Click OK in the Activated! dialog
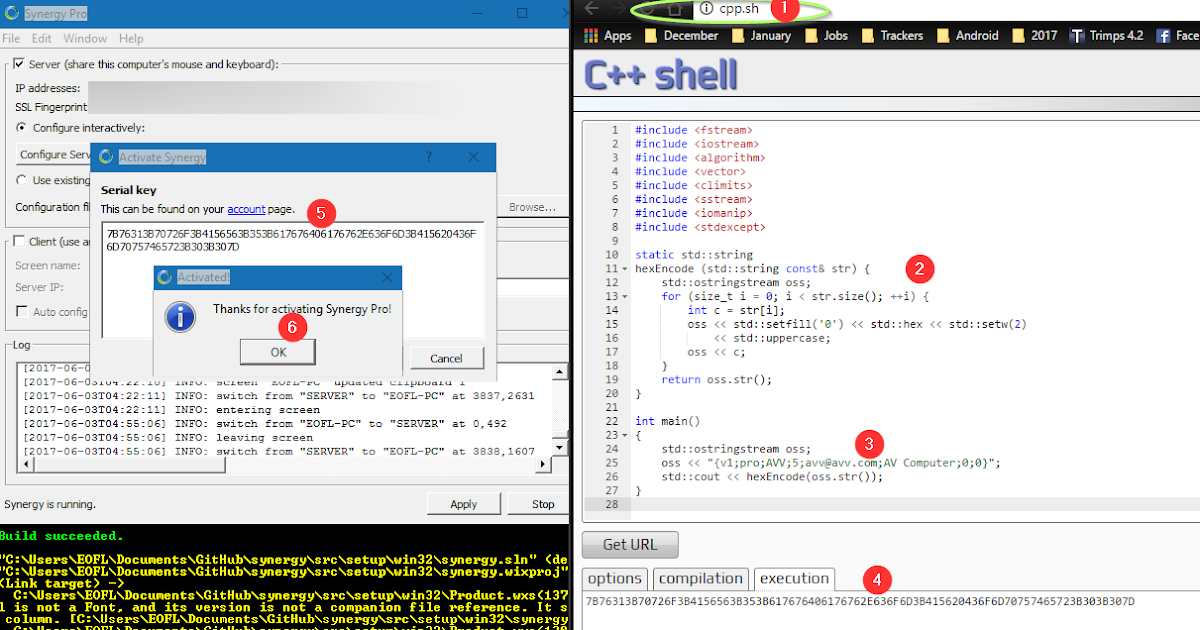This screenshot has height=630, width=1200. [278, 351]
